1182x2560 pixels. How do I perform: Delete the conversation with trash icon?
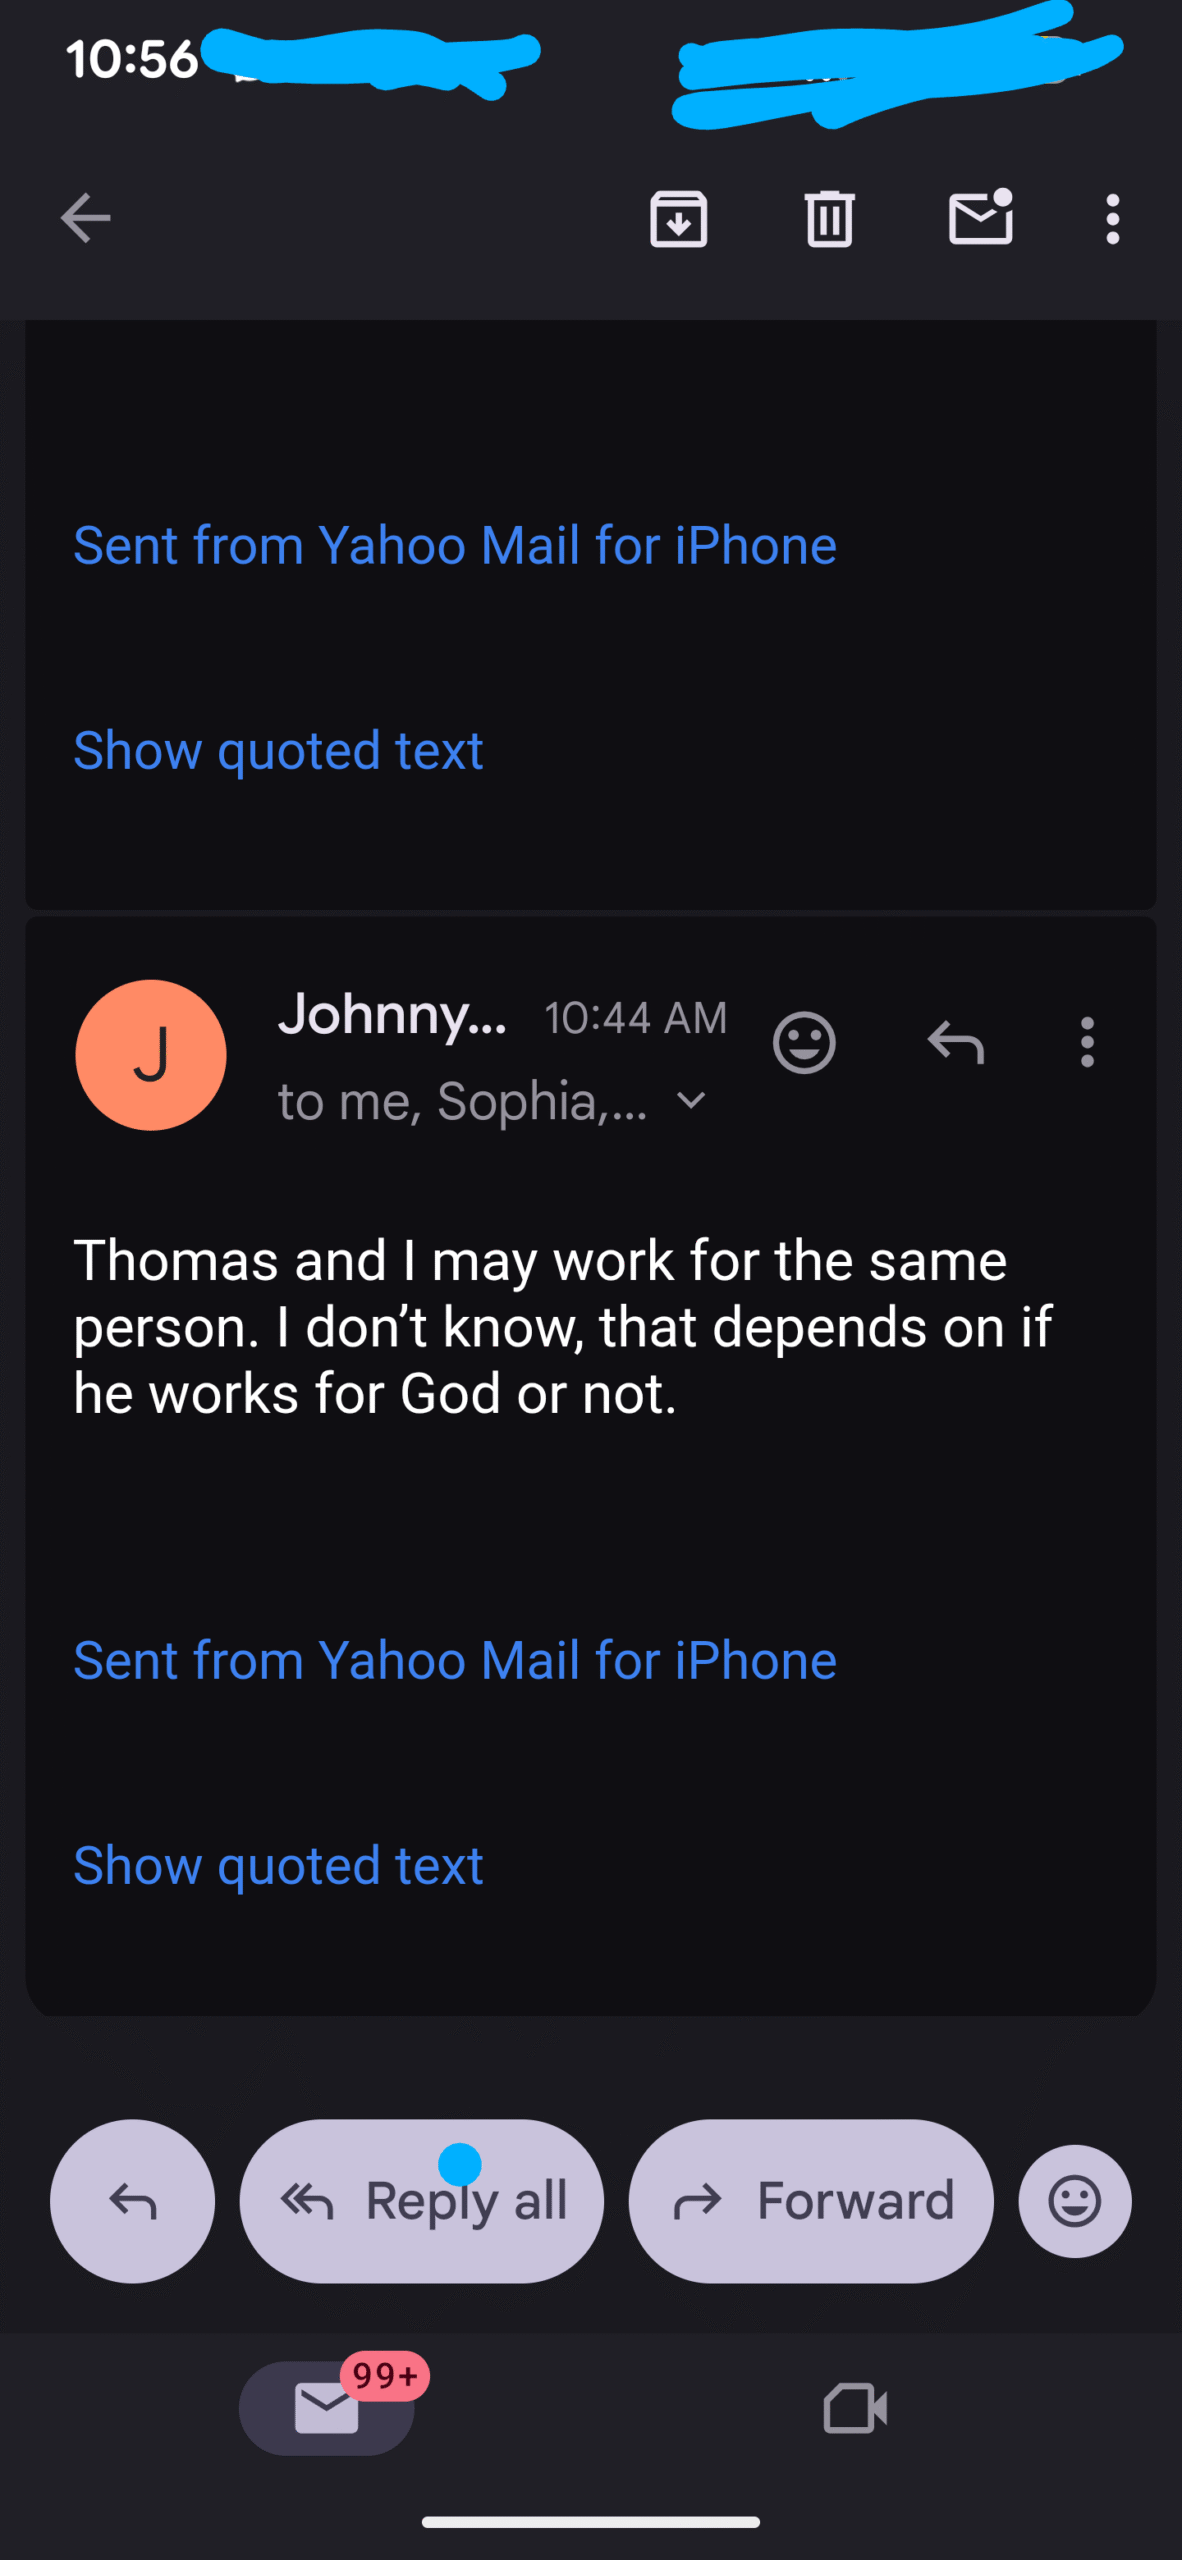(x=829, y=218)
